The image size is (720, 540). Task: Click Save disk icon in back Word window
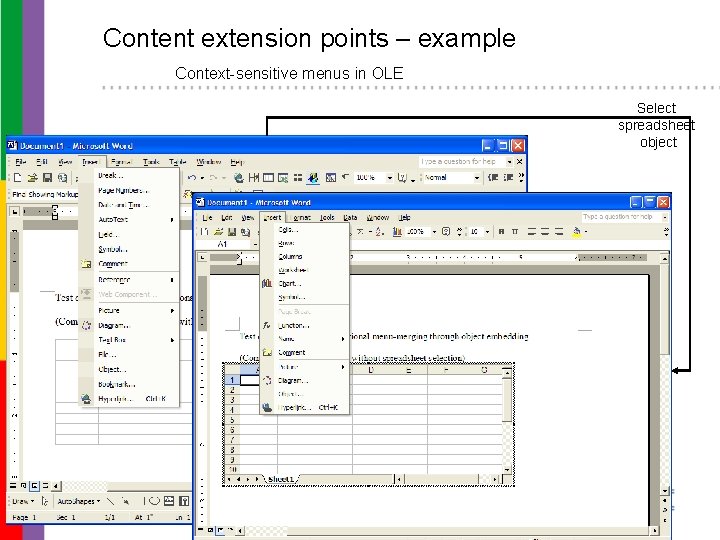(x=47, y=177)
